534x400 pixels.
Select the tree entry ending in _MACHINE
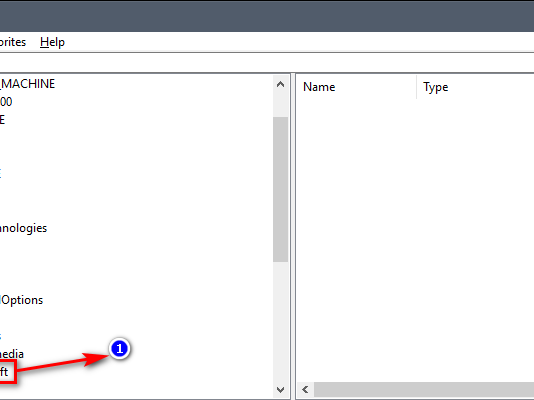(27, 84)
